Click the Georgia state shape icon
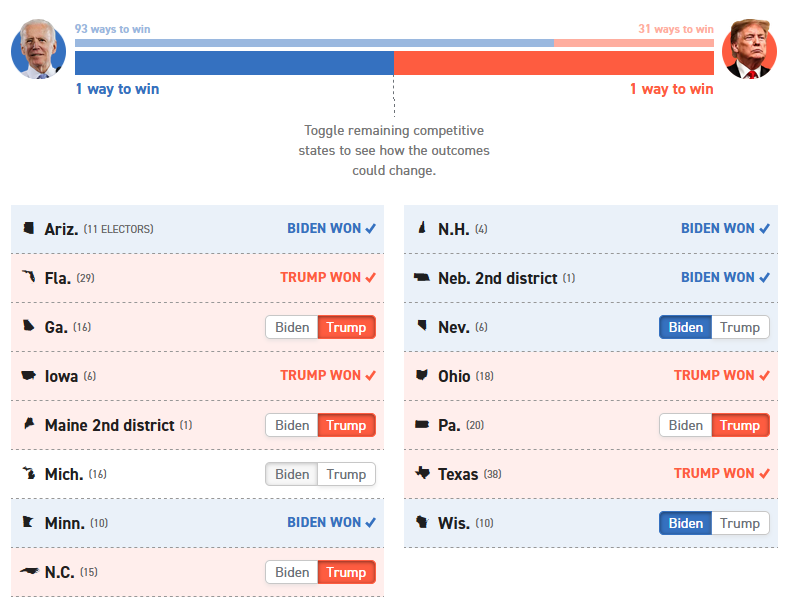The height and width of the screenshot is (616, 792). pyautogui.click(x=29, y=326)
